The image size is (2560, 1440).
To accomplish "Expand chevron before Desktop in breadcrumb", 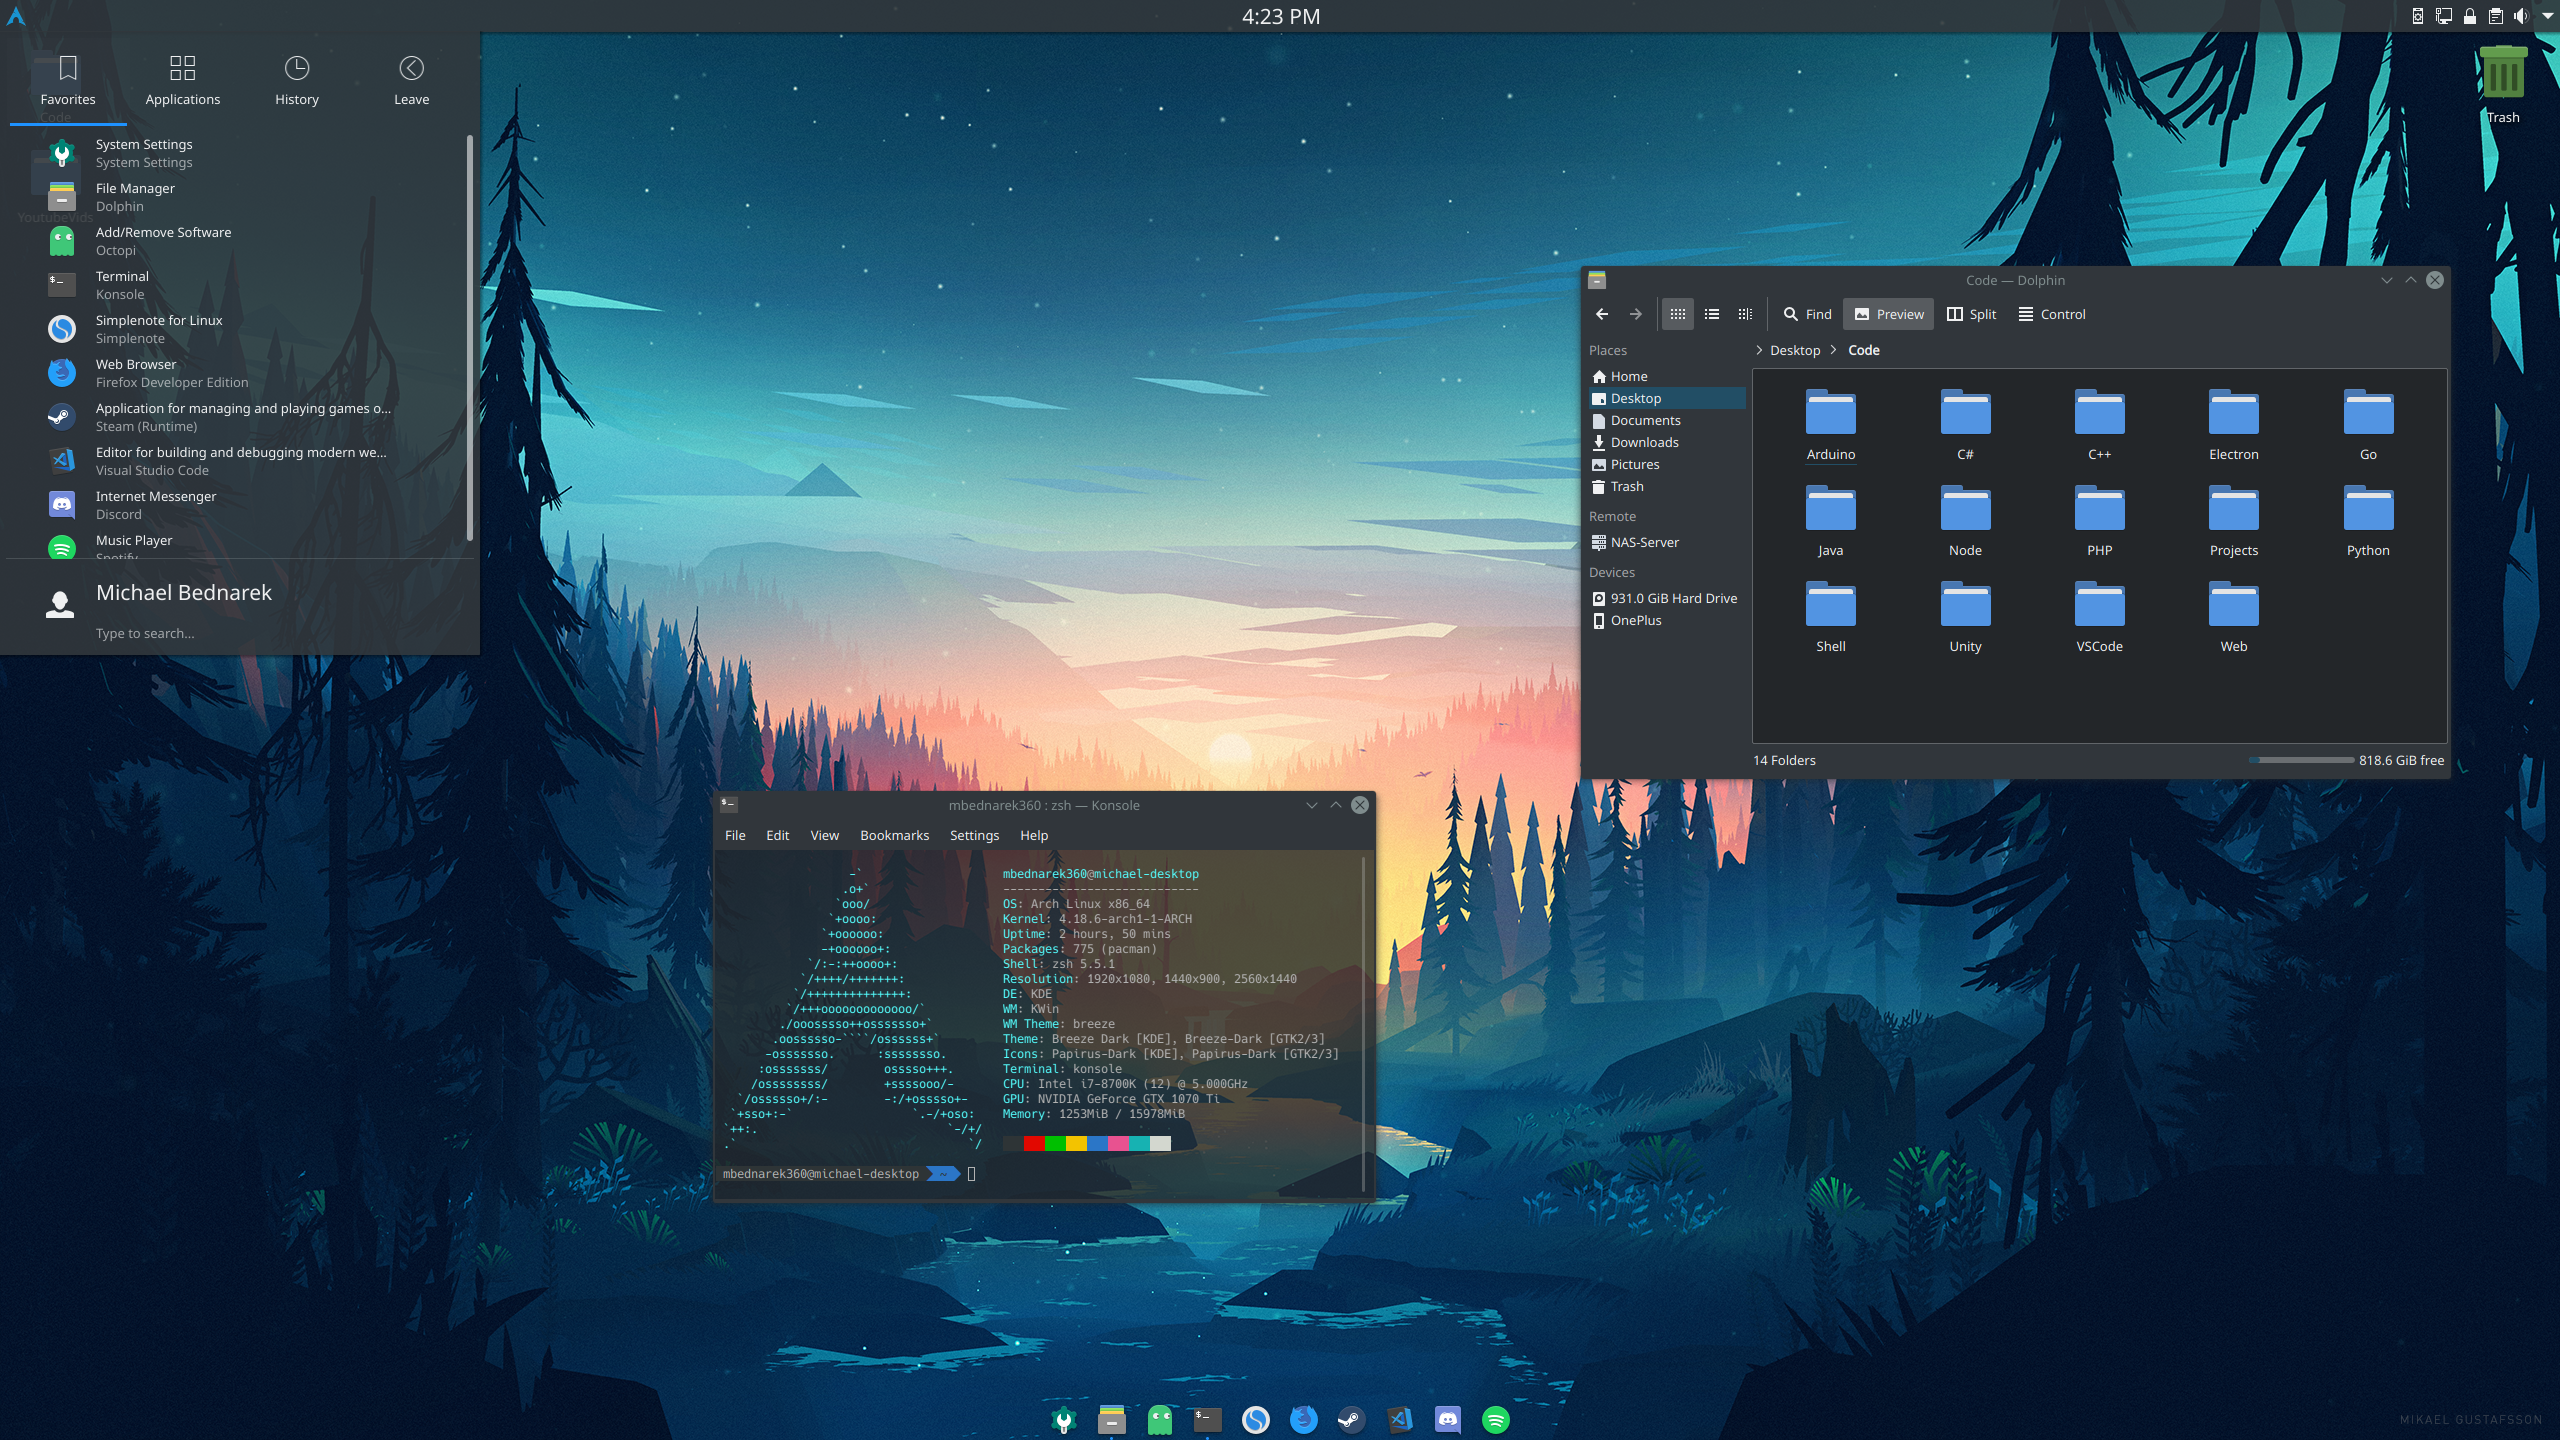I will pos(1759,350).
